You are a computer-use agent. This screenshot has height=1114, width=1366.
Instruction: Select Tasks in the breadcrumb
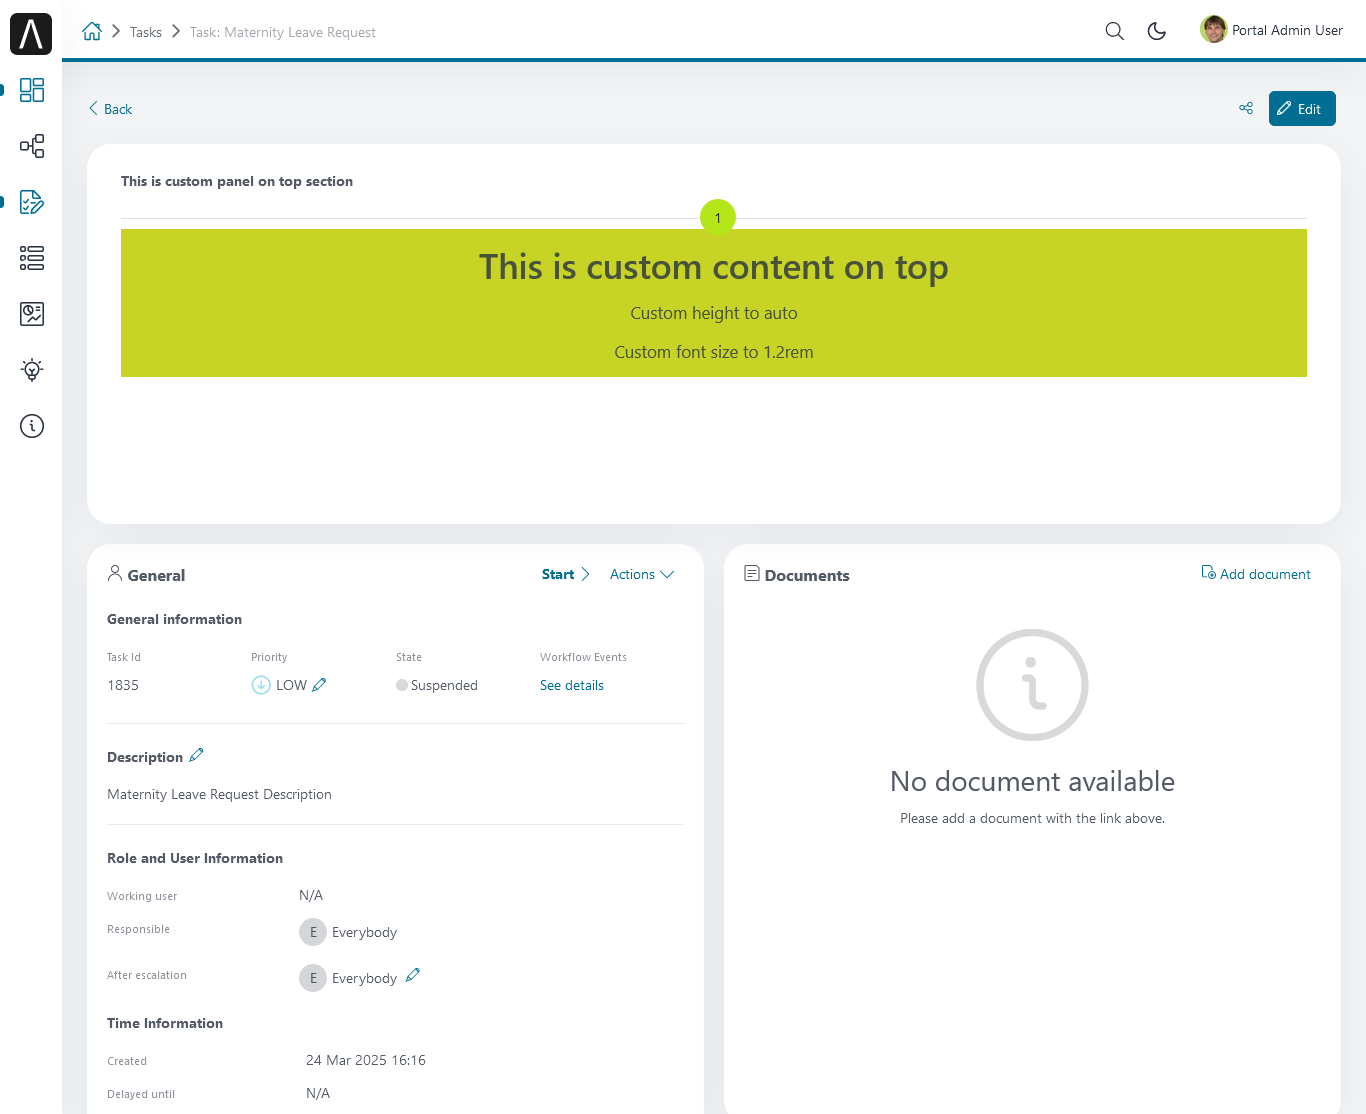coord(146,32)
